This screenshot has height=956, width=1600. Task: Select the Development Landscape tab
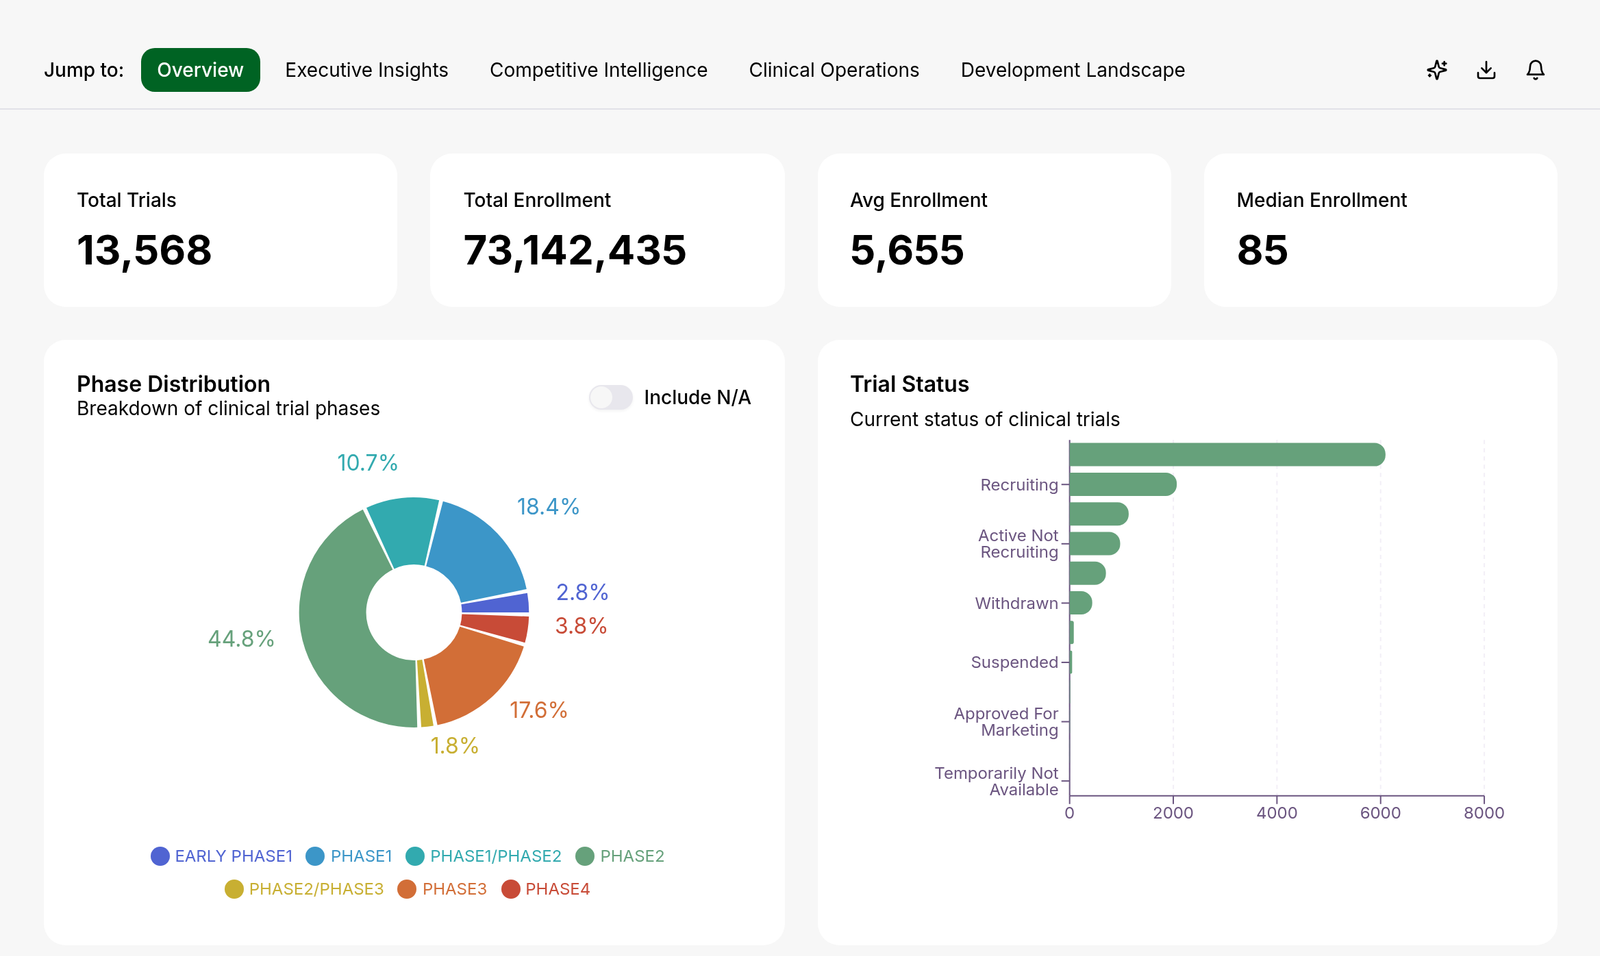click(x=1073, y=70)
